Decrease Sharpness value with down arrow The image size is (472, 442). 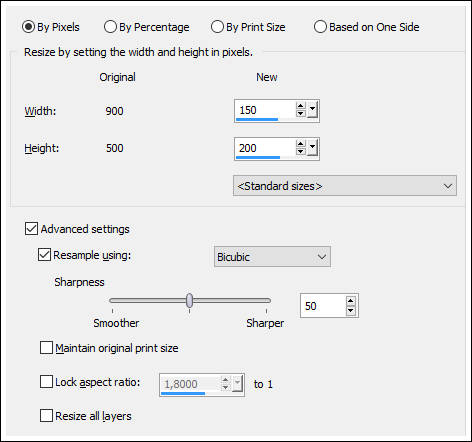pos(350,310)
